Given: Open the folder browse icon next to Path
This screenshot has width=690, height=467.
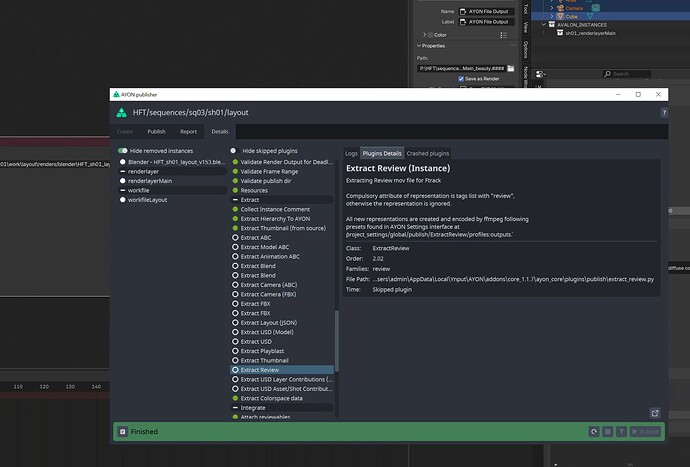Looking at the screenshot, I should (511, 68).
